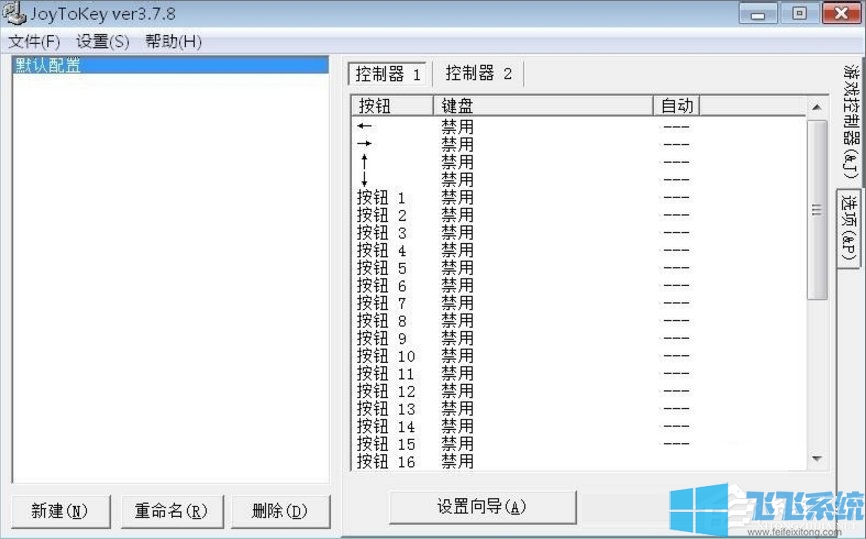Click the scrollbar up arrow
The height and width of the screenshot is (539, 866).
[x=817, y=107]
